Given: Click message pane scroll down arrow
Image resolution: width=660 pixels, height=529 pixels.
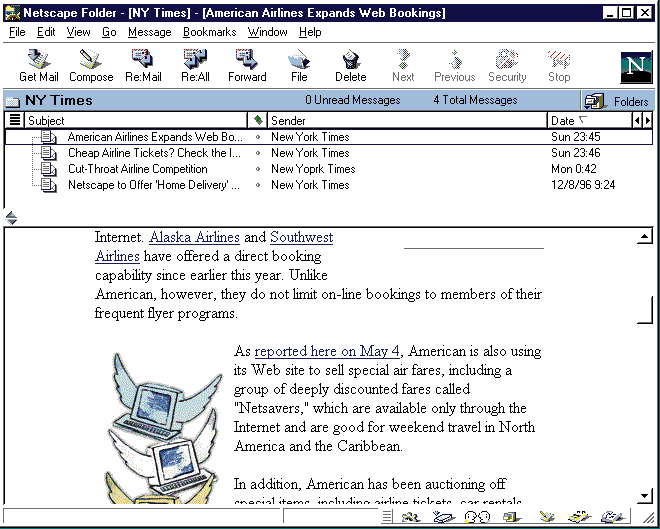Looking at the screenshot, I should click(645, 496).
